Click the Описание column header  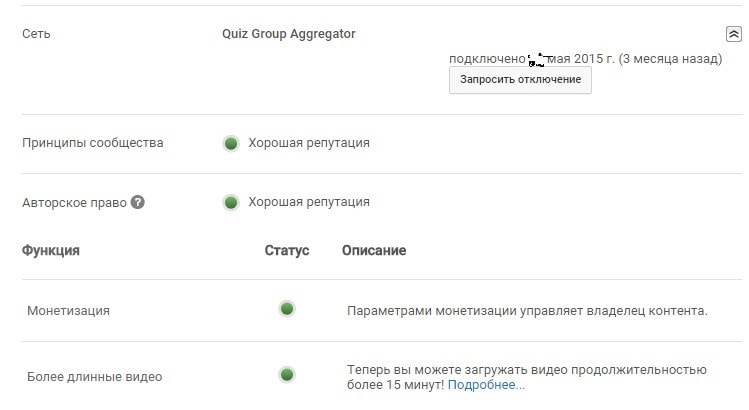[x=374, y=250]
